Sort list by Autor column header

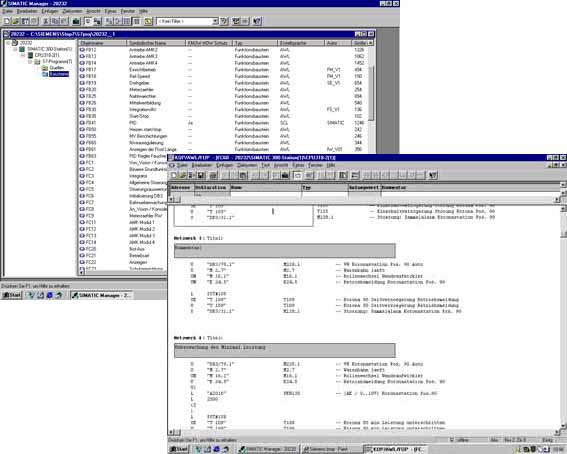338,43
